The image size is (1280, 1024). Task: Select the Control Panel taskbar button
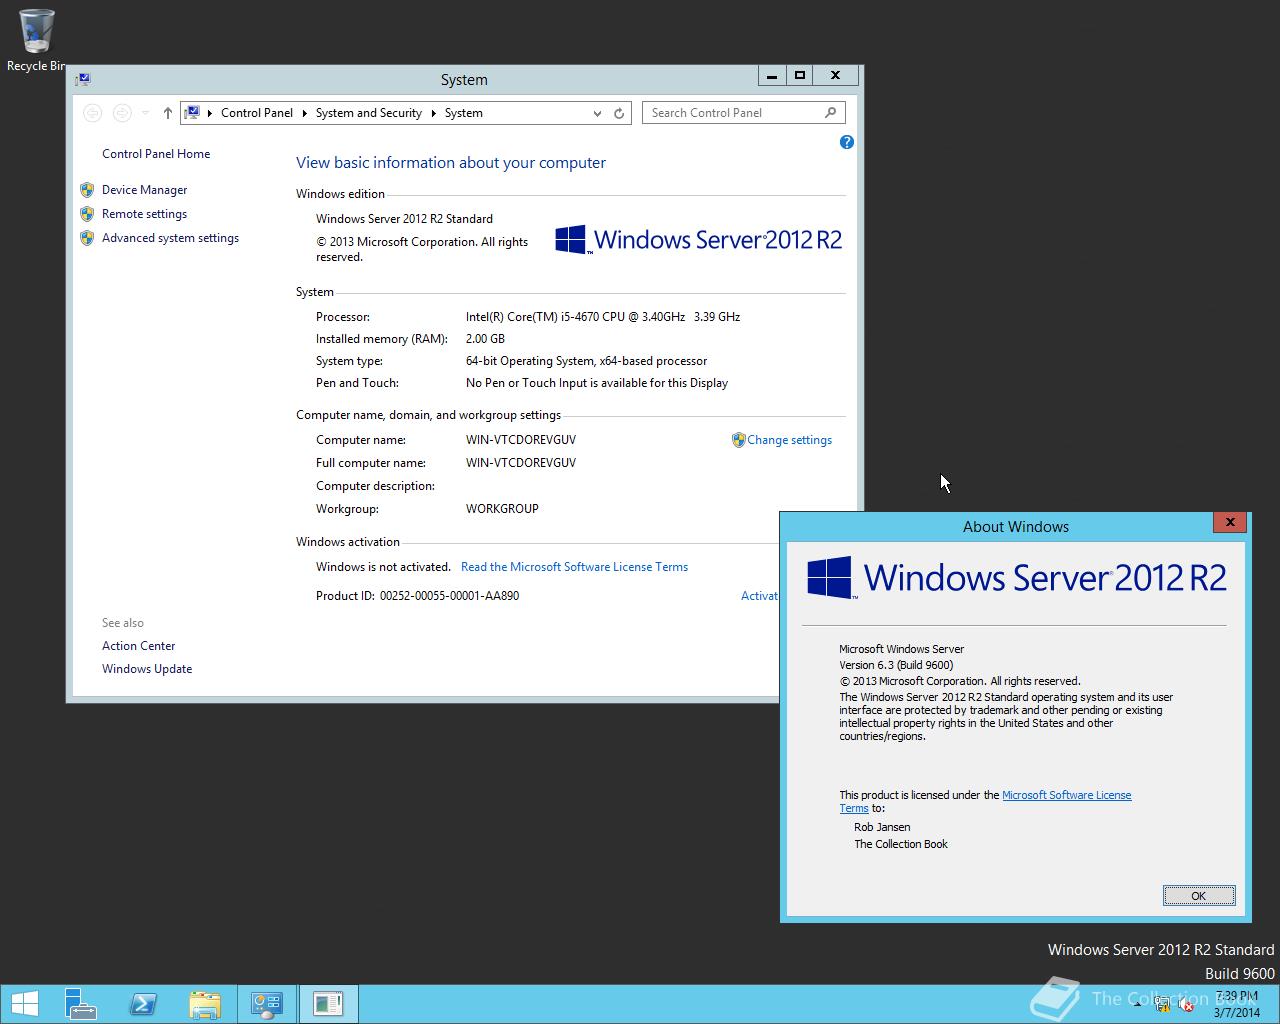tap(266, 1004)
